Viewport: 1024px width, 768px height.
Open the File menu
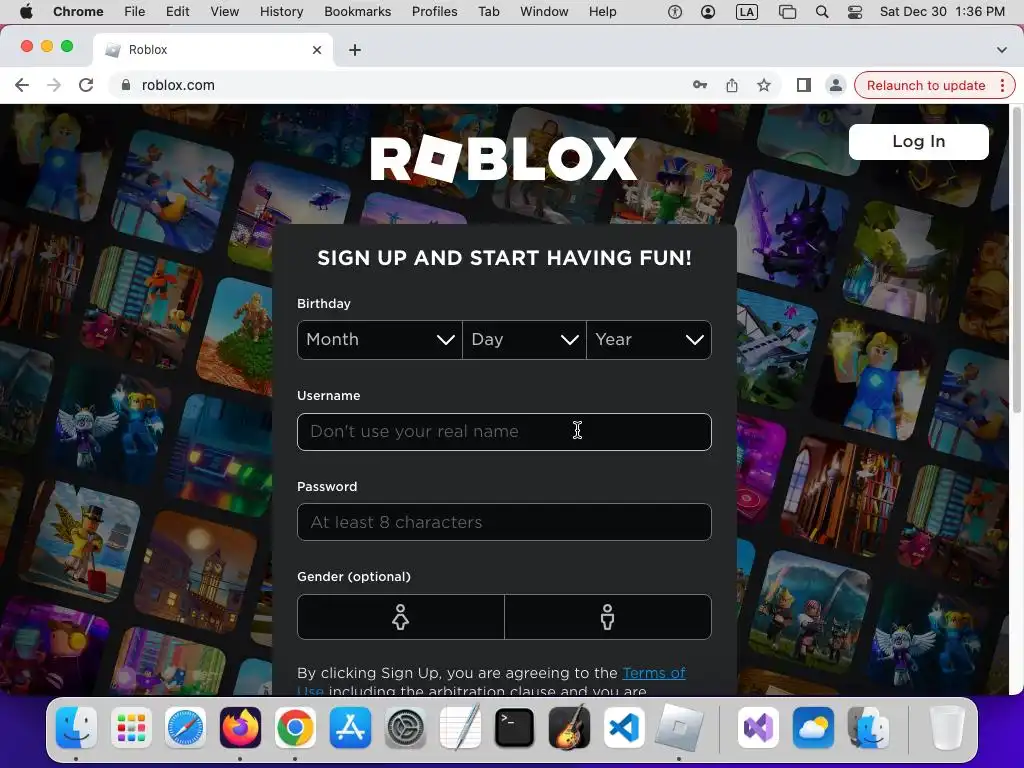pyautogui.click(x=135, y=12)
